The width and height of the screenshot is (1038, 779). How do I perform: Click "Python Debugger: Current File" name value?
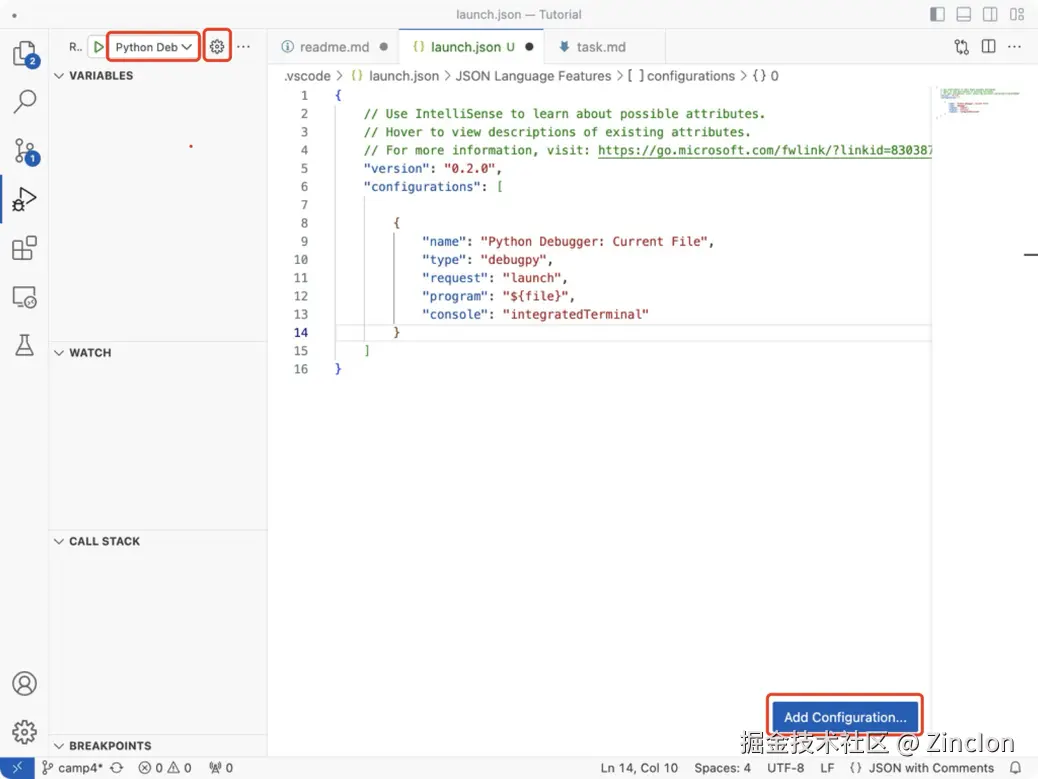[594, 242]
